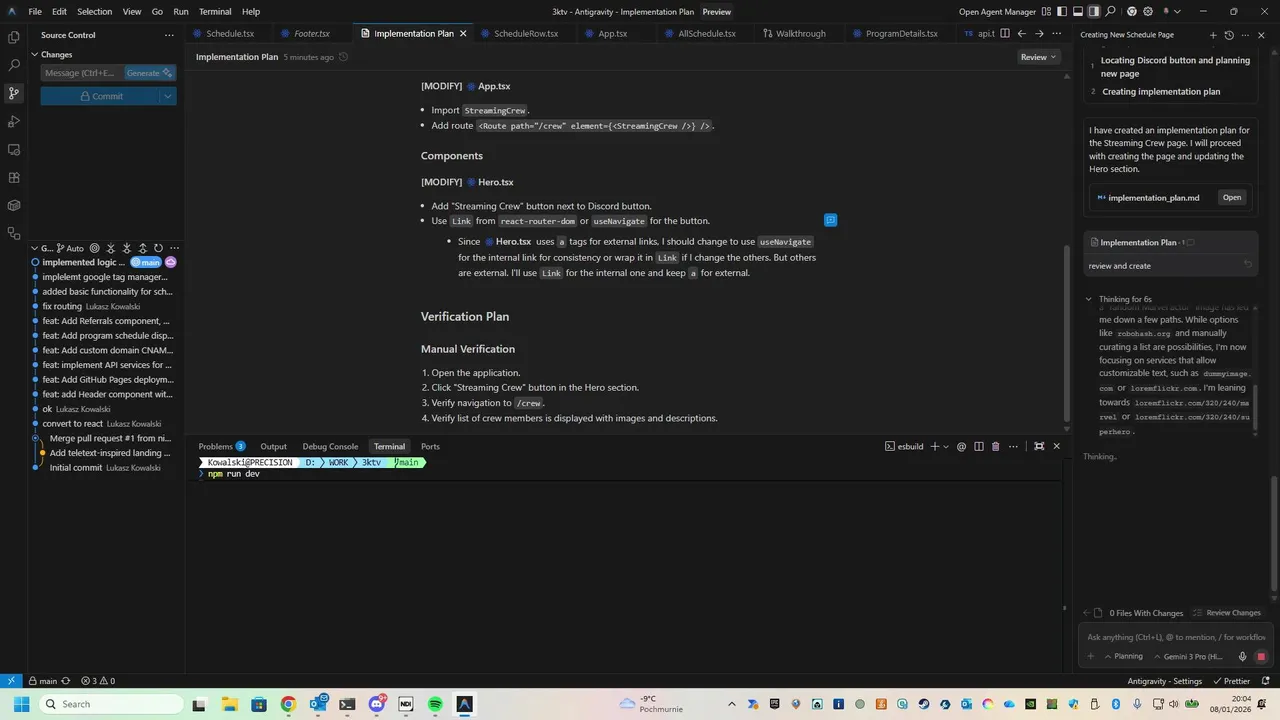Start voice input with microphone icon
Image resolution: width=1280 pixels, height=720 pixels.
[x=1243, y=657]
